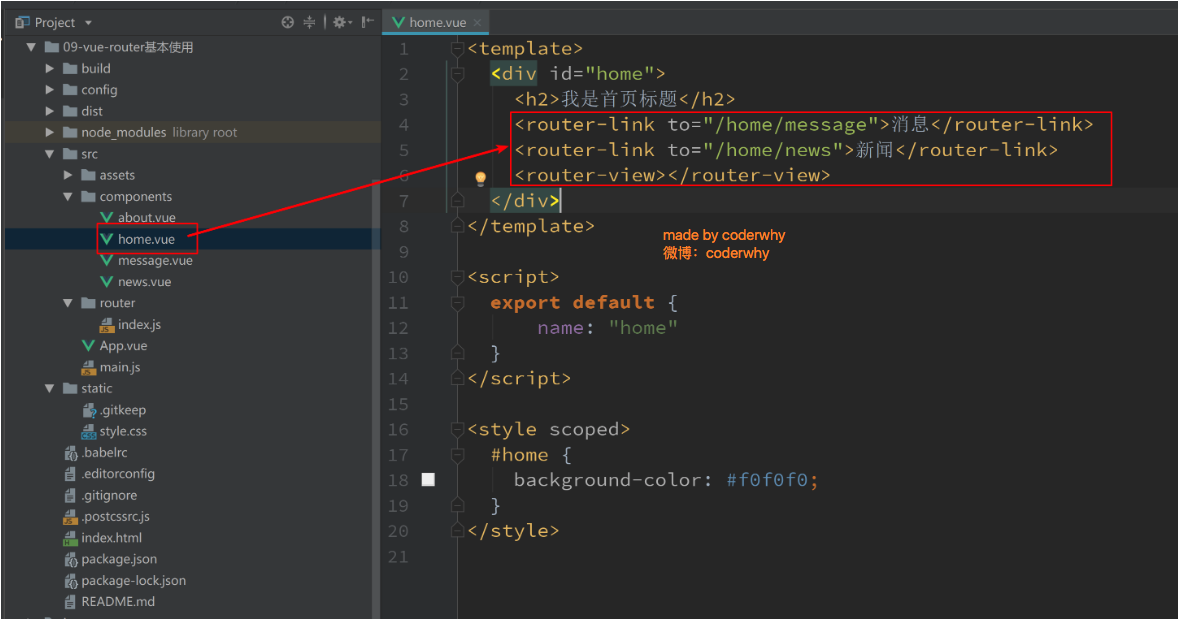
Task: Expand the dist folder
Action: point(50,111)
